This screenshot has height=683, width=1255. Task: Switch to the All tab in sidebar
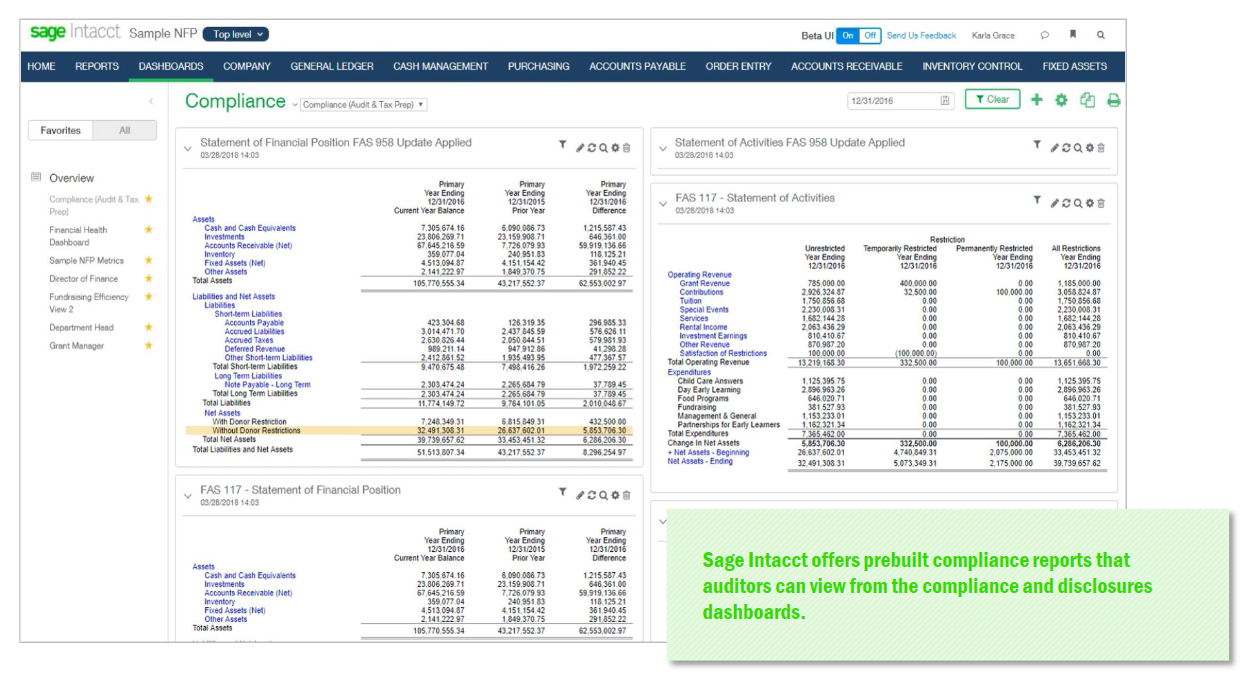[125, 130]
